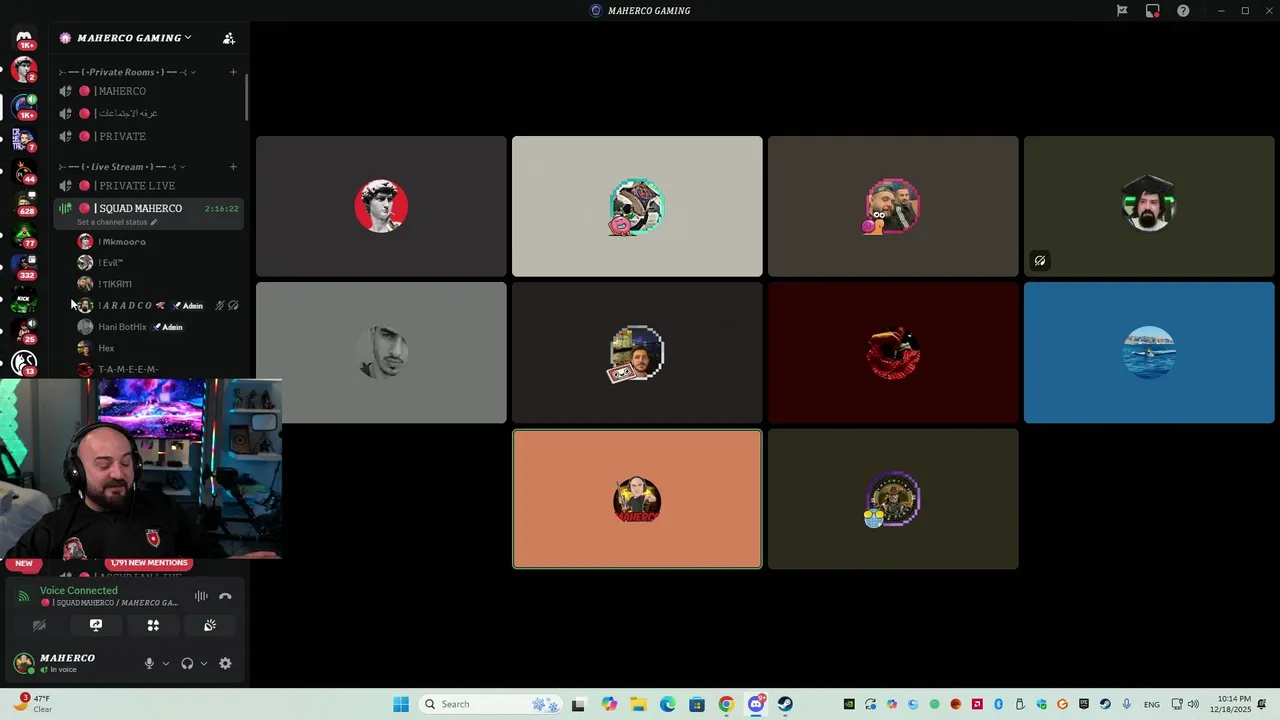Start screen sharing with share screen button
The height and width of the screenshot is (720, 1280).
(96, 625)
